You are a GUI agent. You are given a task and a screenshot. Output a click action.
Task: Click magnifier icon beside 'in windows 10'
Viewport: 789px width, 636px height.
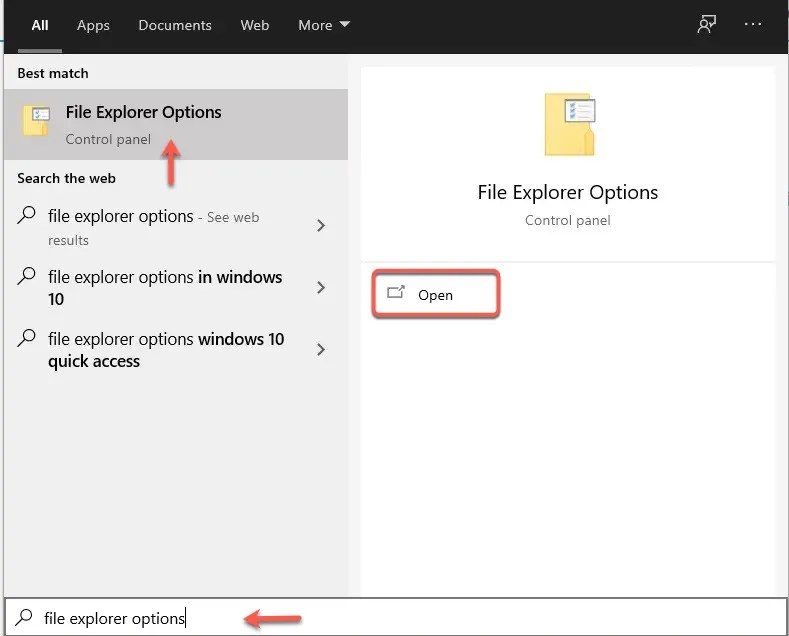(26, 276)
